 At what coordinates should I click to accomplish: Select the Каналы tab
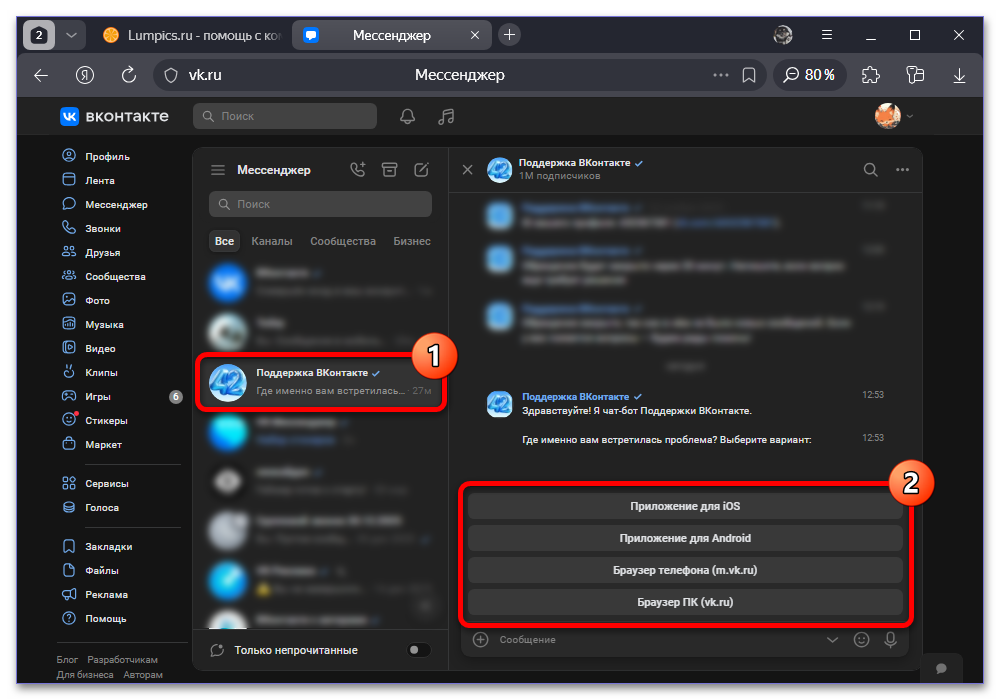click(272, 241)
